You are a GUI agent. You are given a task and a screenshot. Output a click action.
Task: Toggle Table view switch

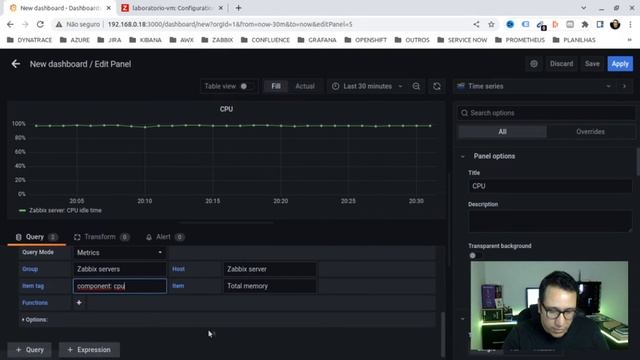click(247, 86)
